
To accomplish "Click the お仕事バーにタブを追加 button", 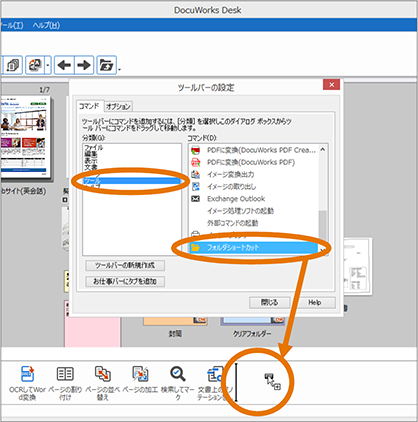I will pyautogui.click(x=125, y=281).
